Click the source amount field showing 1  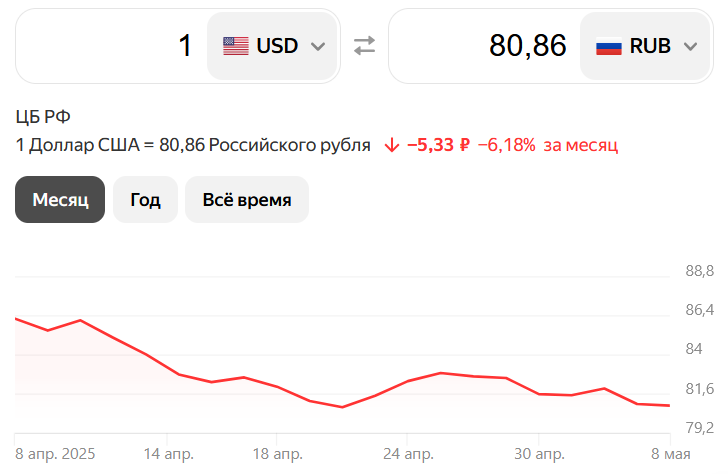tap(110, 46)
